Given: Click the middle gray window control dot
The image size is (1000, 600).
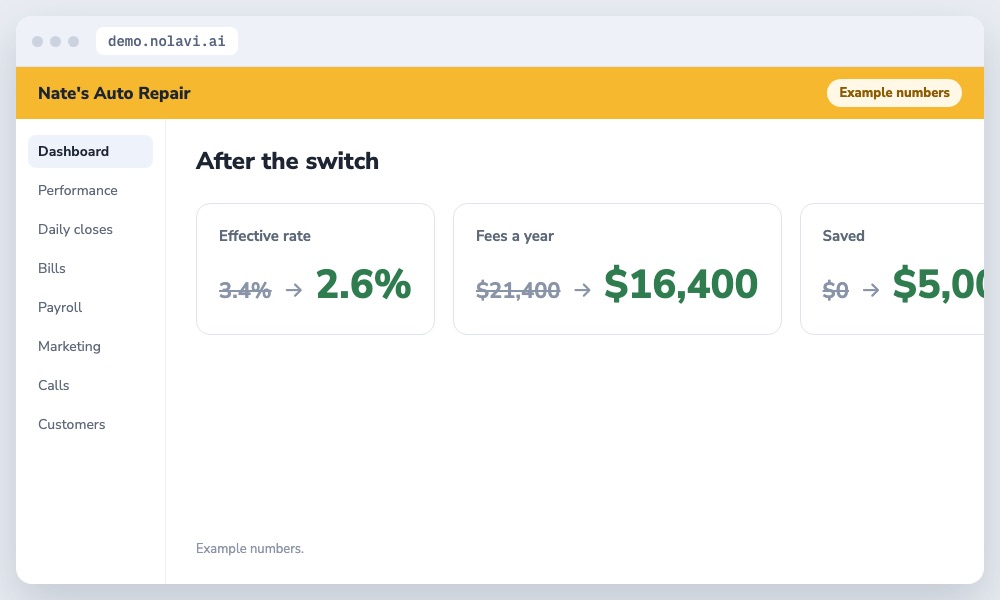Looking at the screenshot, I should [x=55, y=41].
